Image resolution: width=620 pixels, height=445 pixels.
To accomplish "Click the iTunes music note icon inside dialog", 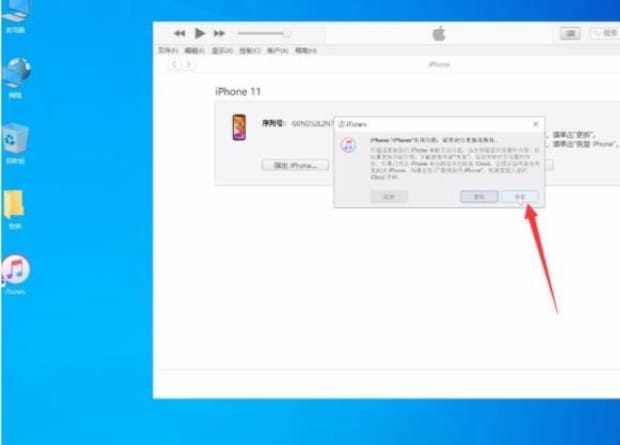I will (x=348, y=145).
